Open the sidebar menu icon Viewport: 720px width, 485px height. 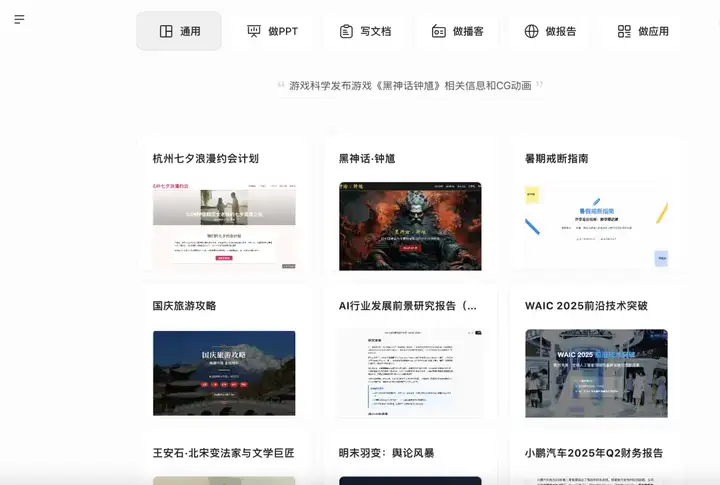(19, 19)
